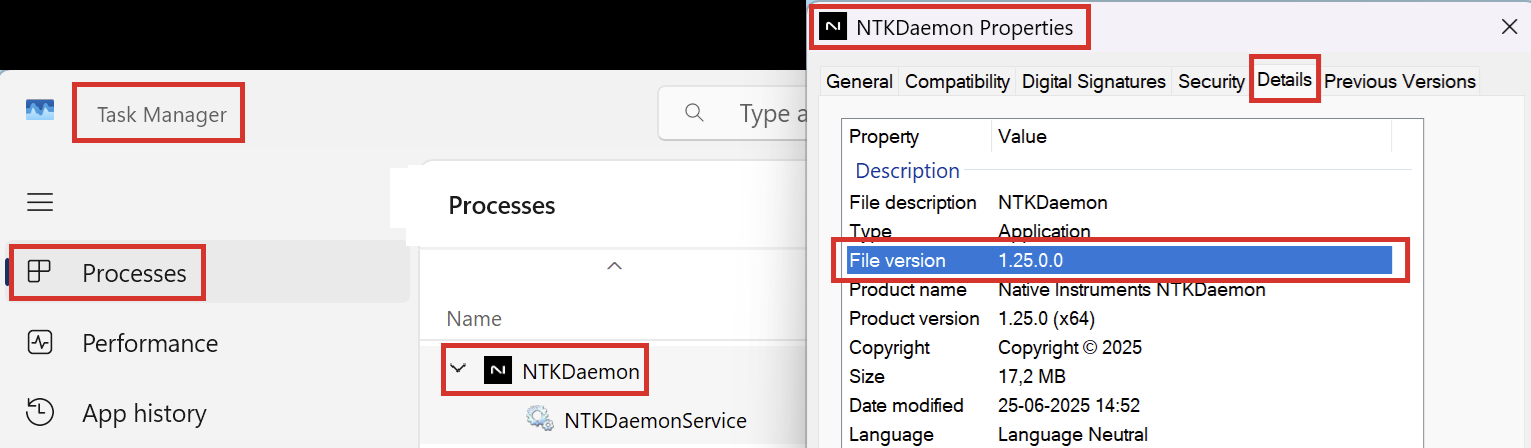Select the Details tab
This screenshot has width=1531, height=448.
[x=1285, y=79]
